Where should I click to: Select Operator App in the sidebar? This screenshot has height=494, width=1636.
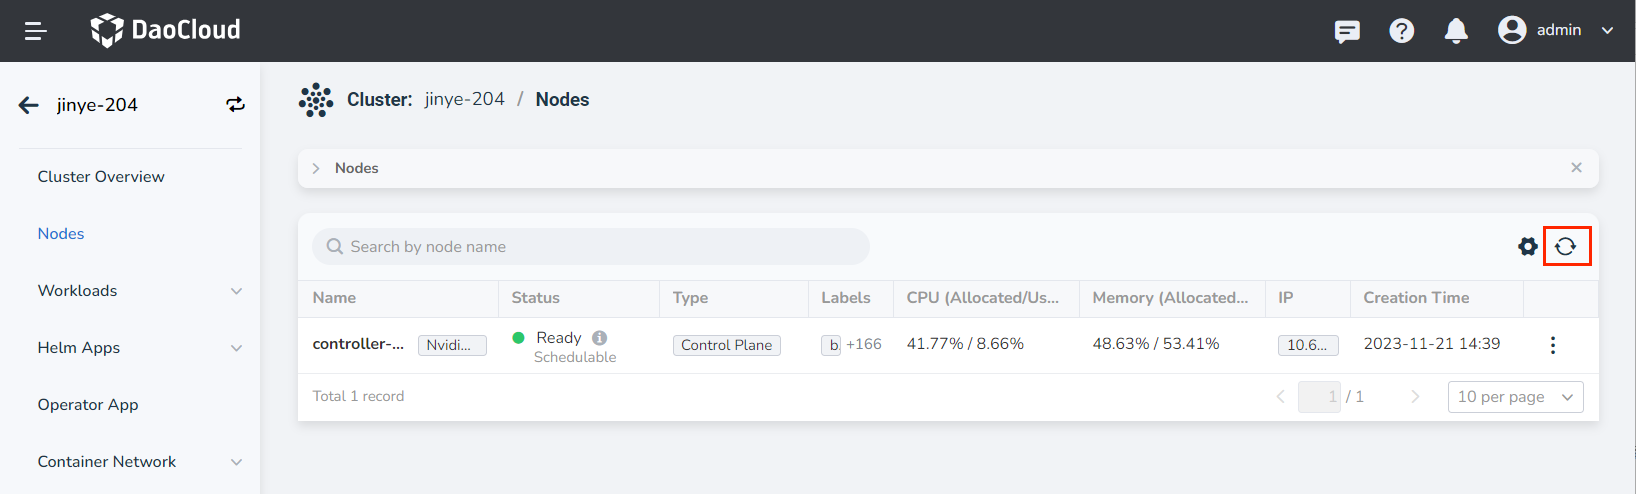(88, 405)
